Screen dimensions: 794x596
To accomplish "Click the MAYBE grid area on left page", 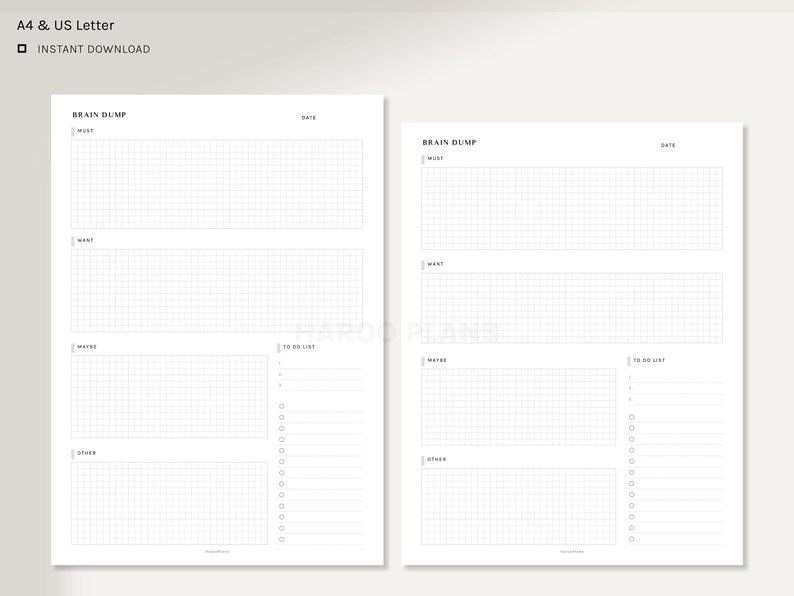I will point(169,396).
